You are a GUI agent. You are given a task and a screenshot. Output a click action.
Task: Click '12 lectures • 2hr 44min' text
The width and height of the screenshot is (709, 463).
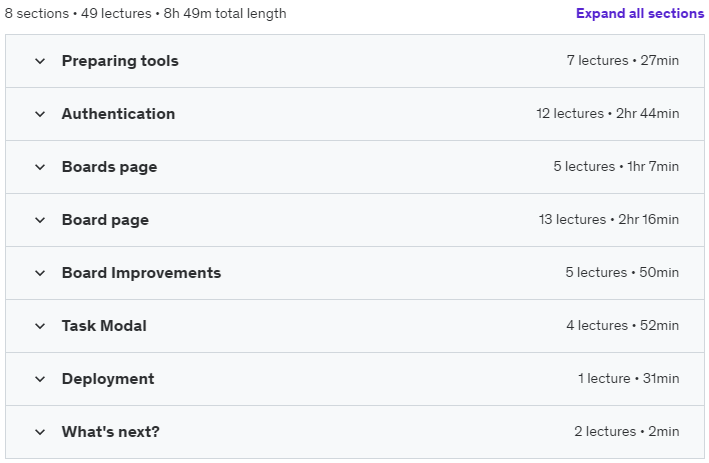click(x=608, y=113)
